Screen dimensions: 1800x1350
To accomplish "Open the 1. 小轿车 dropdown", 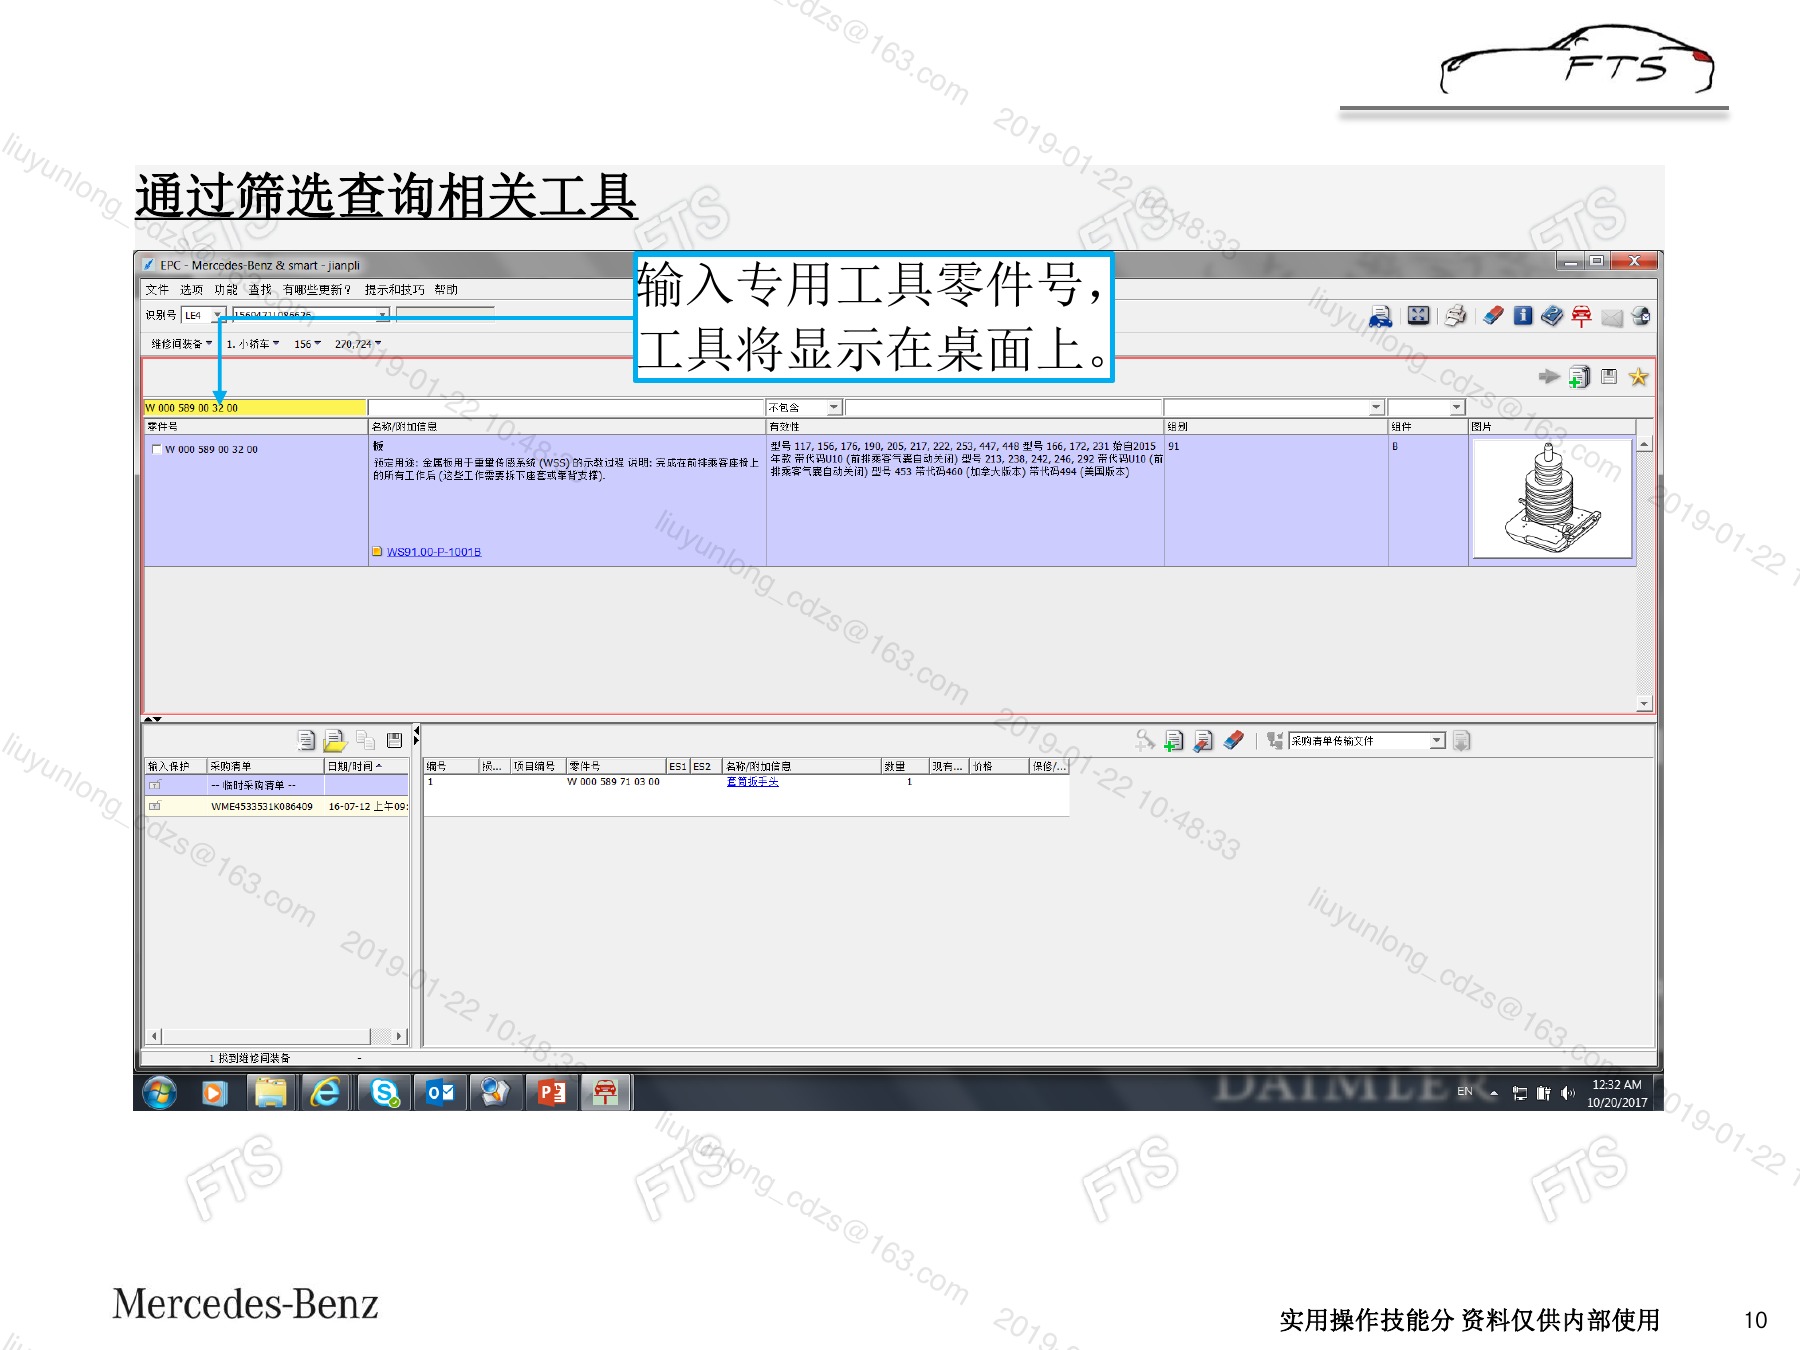I will 252,344.
